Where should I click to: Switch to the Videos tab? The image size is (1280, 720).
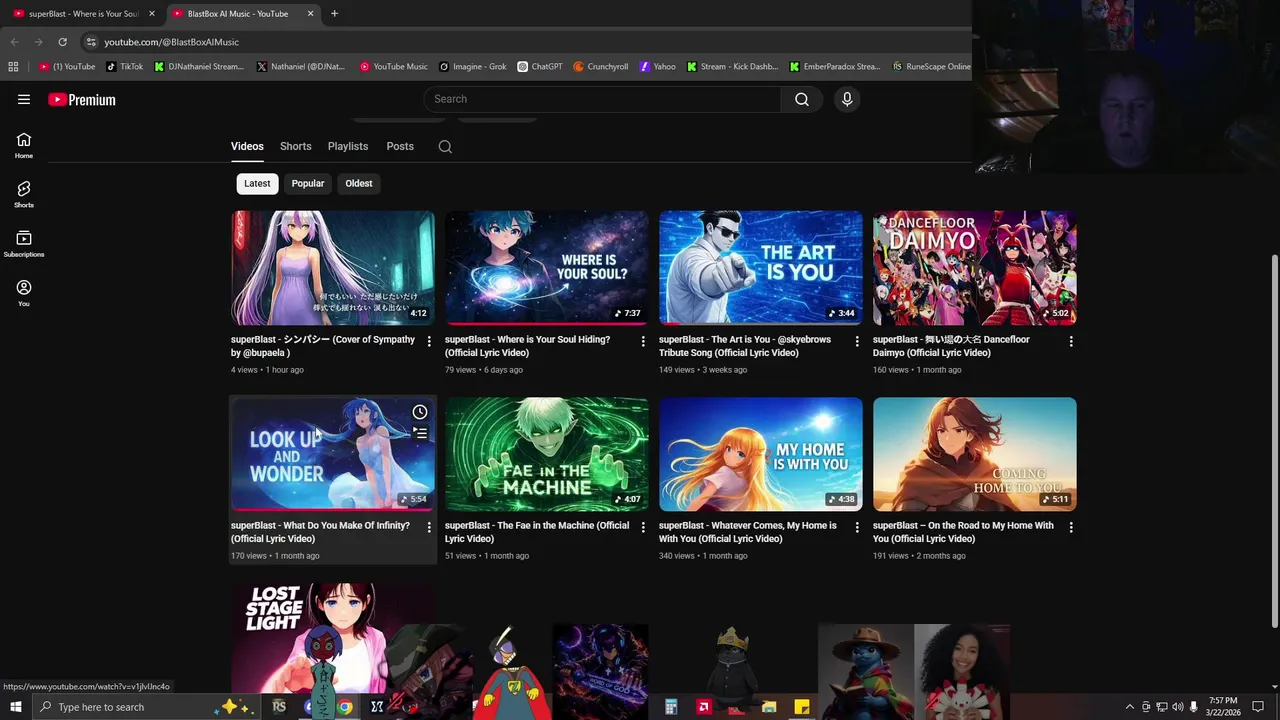(x=247, y=147)
